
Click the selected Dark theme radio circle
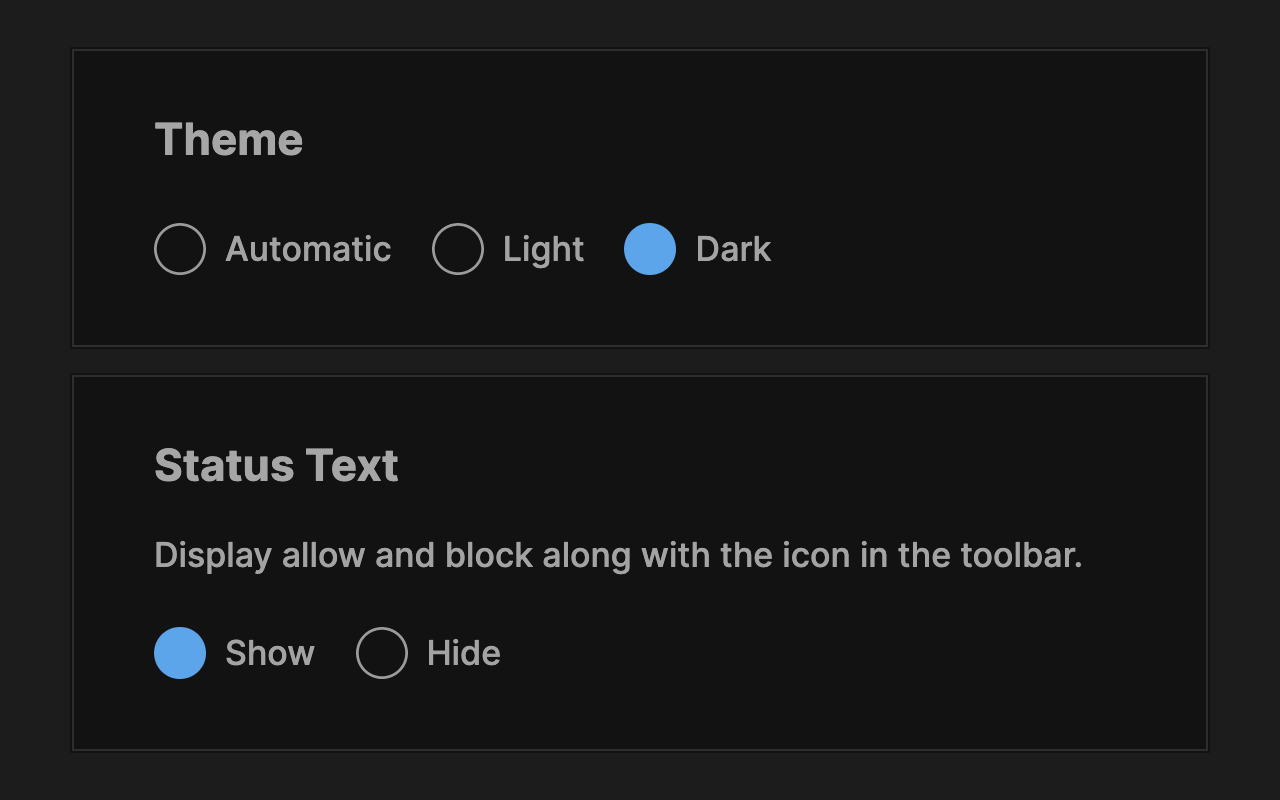650,249
